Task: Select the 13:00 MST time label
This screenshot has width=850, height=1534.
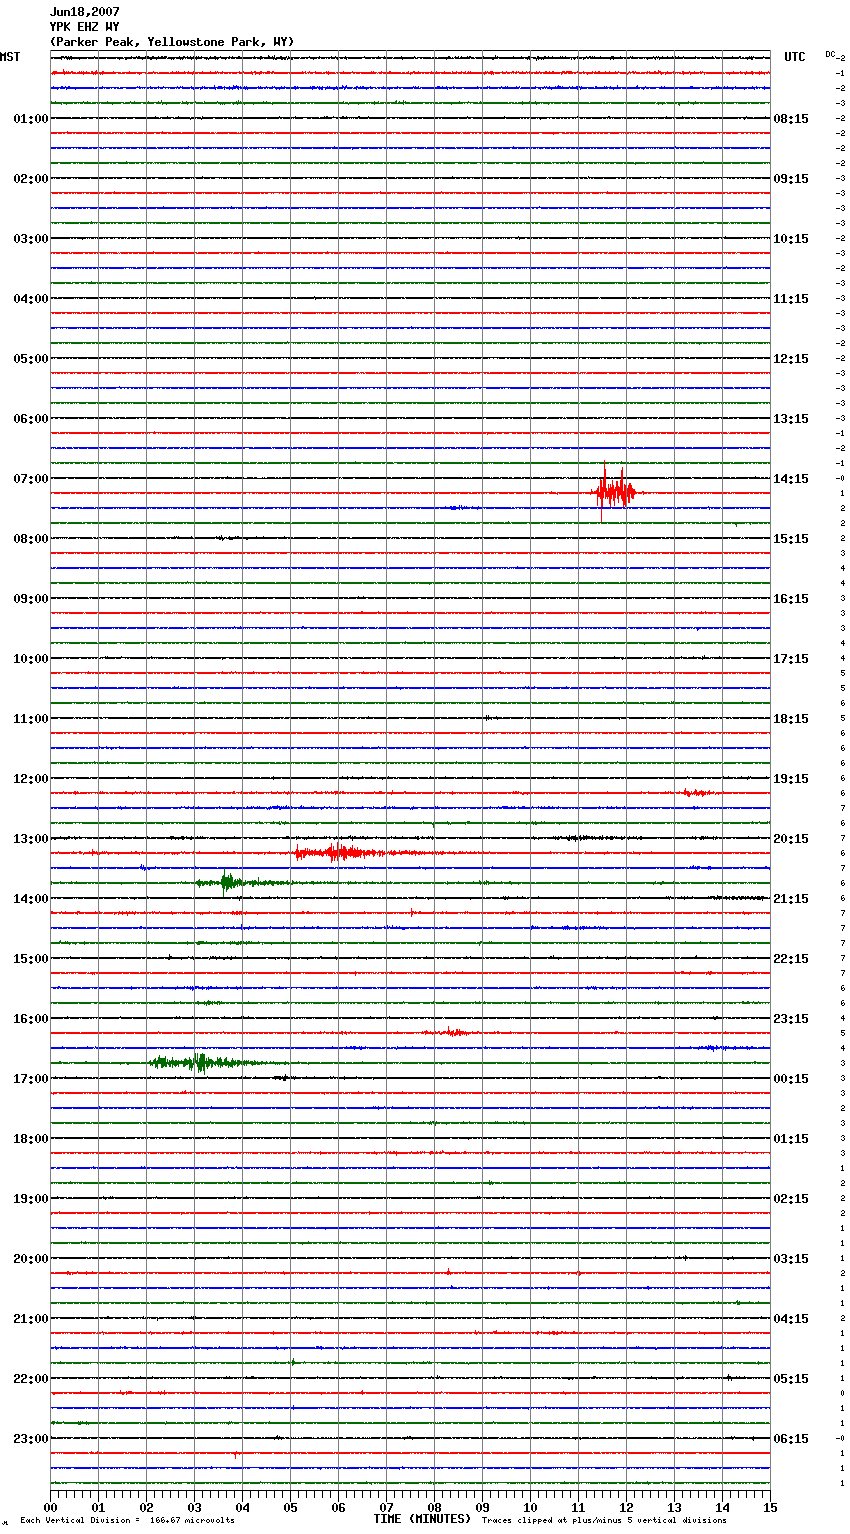Action: (31, 839)
